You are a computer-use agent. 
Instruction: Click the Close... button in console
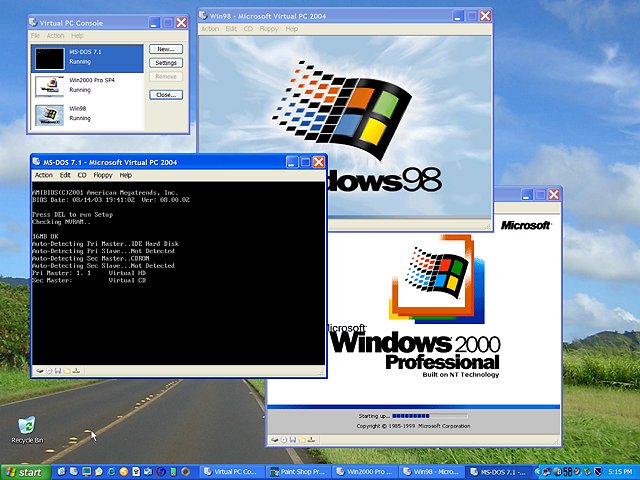coord(165,94)
